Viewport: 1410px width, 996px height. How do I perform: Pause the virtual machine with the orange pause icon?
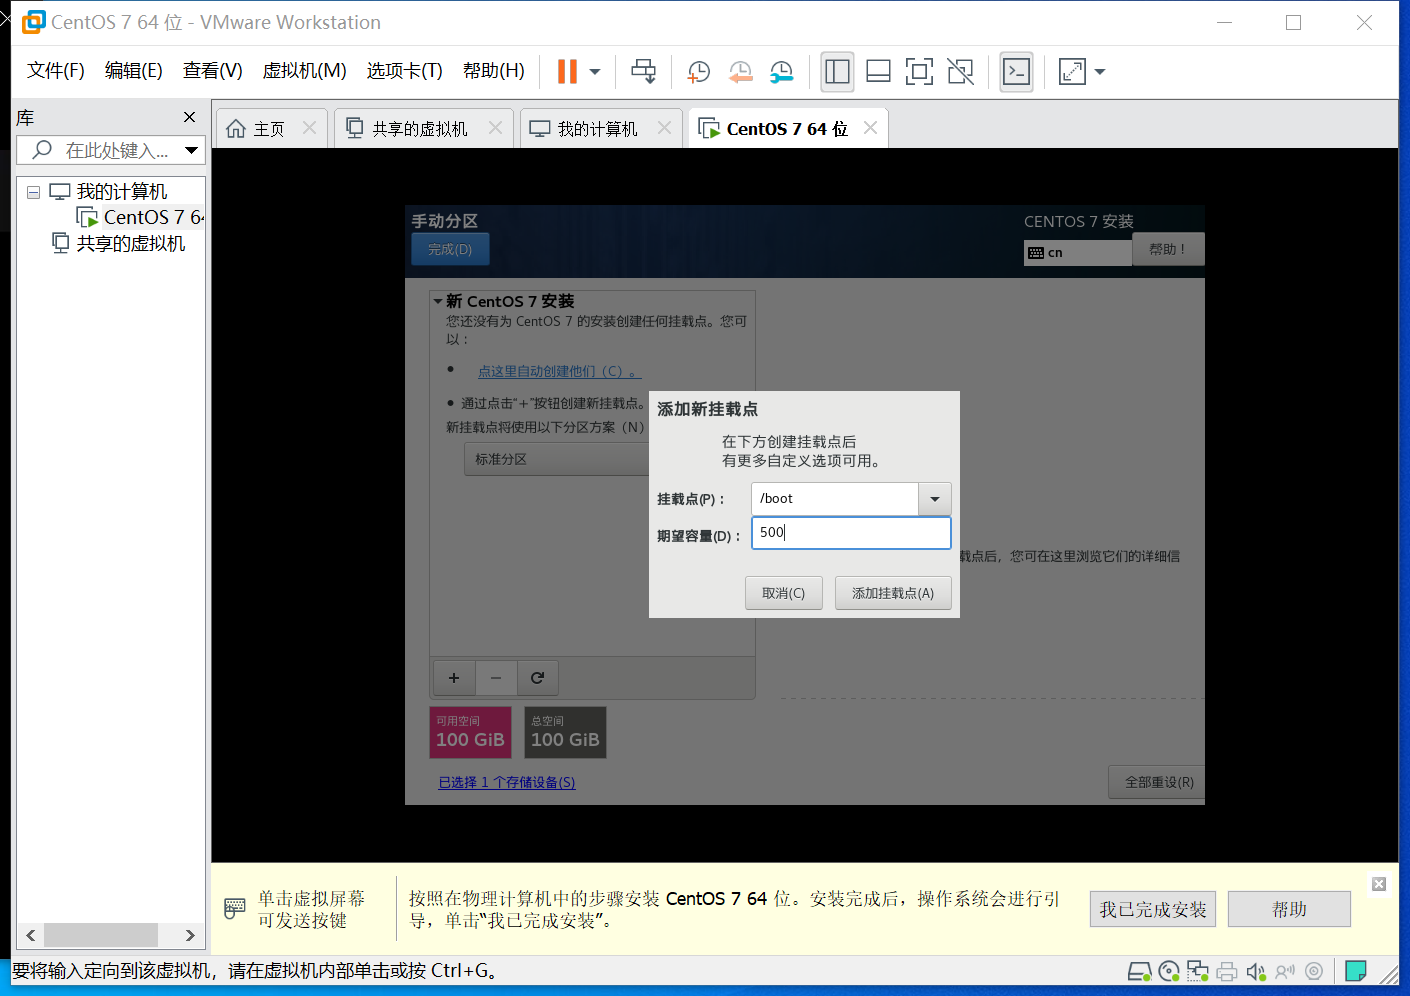coord(567,71)
